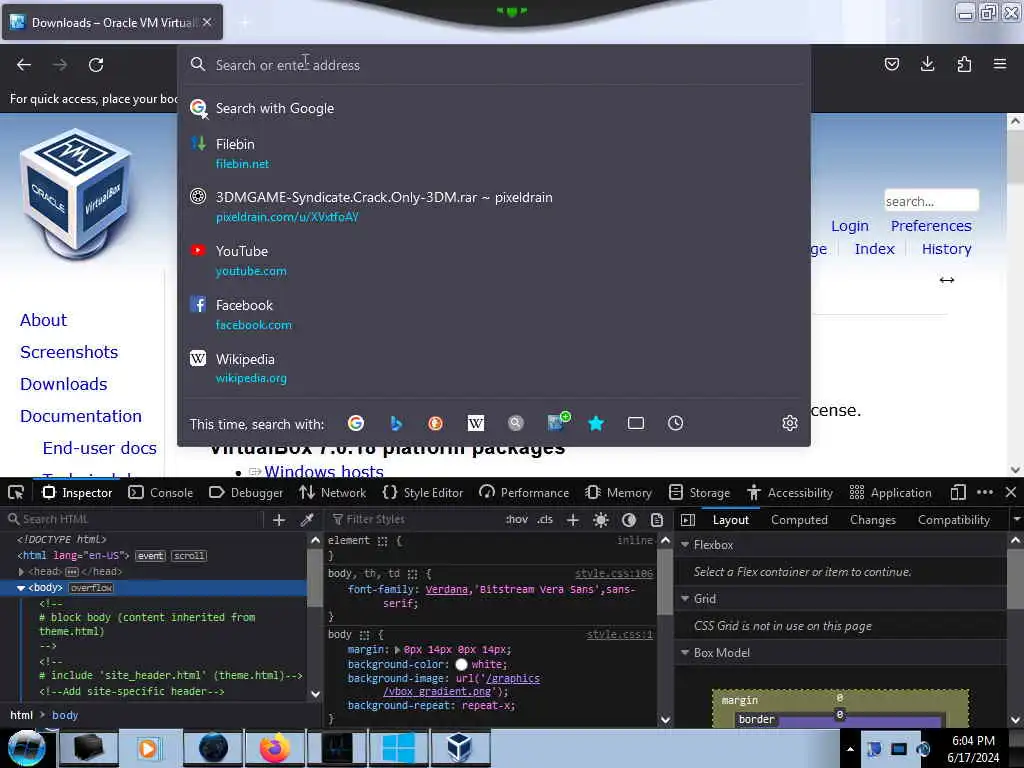
Task: Open Responsive Design Mode icon
Action: pos(958,492)
